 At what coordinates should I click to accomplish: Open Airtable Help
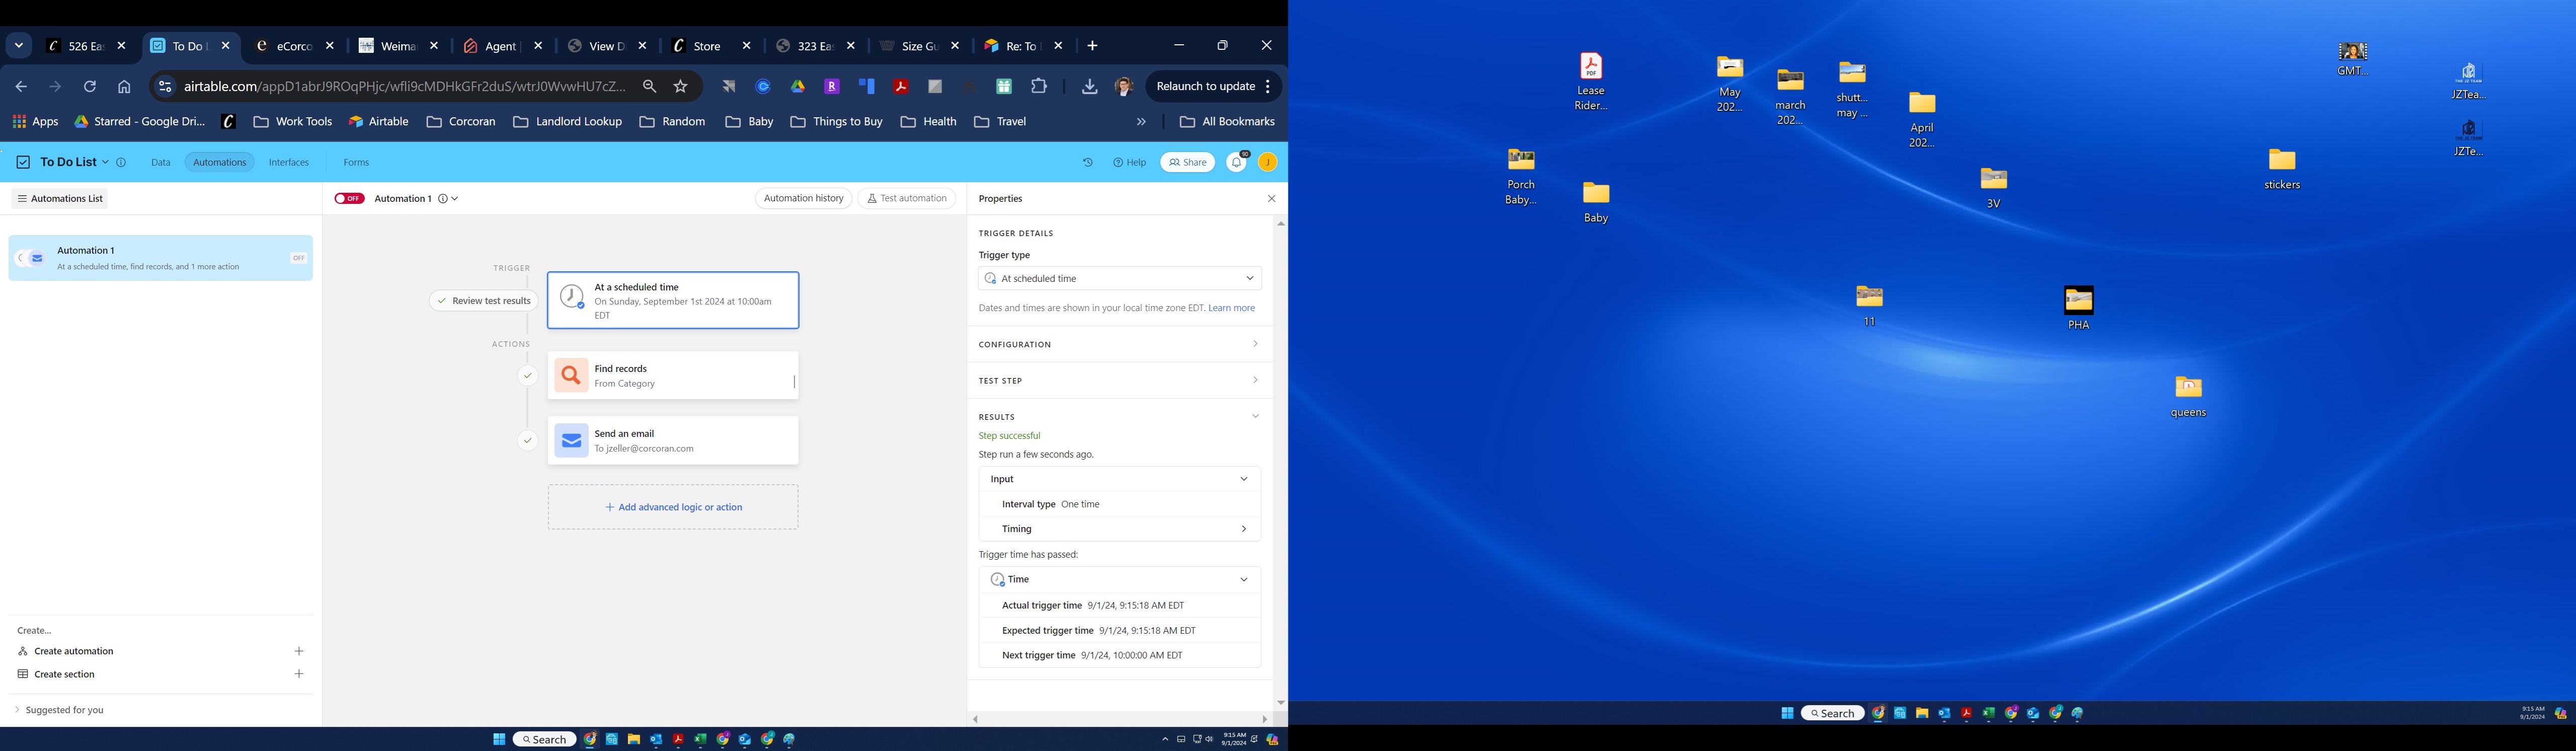pyautogui.click(x=1129, y=162)
